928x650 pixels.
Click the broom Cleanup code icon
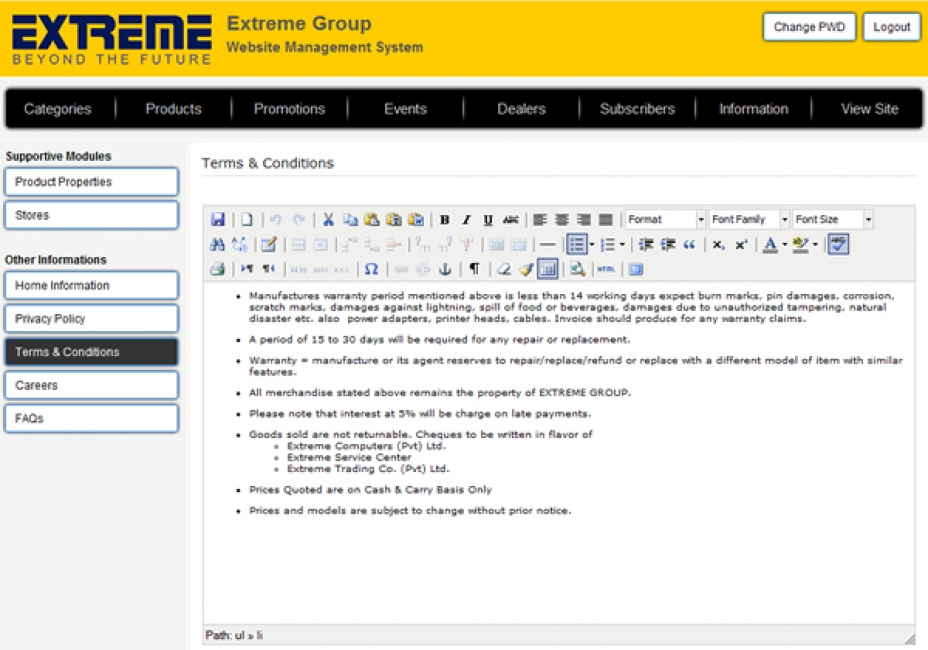[526, 269]
